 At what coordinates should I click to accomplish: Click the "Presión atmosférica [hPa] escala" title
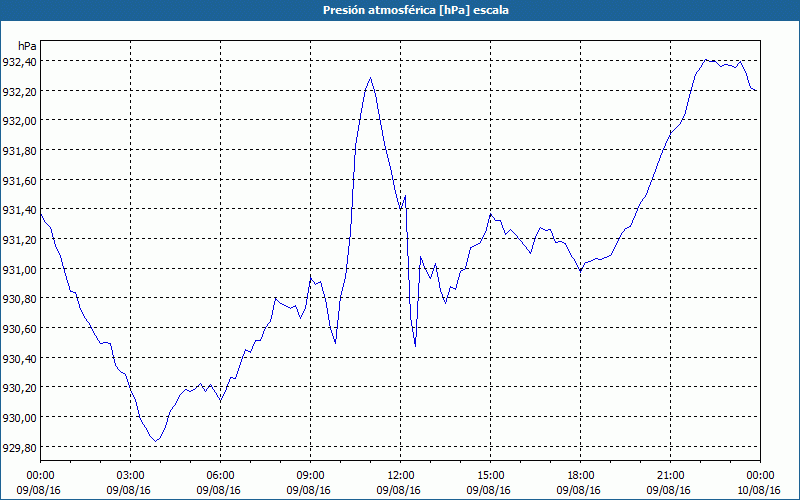415,10
